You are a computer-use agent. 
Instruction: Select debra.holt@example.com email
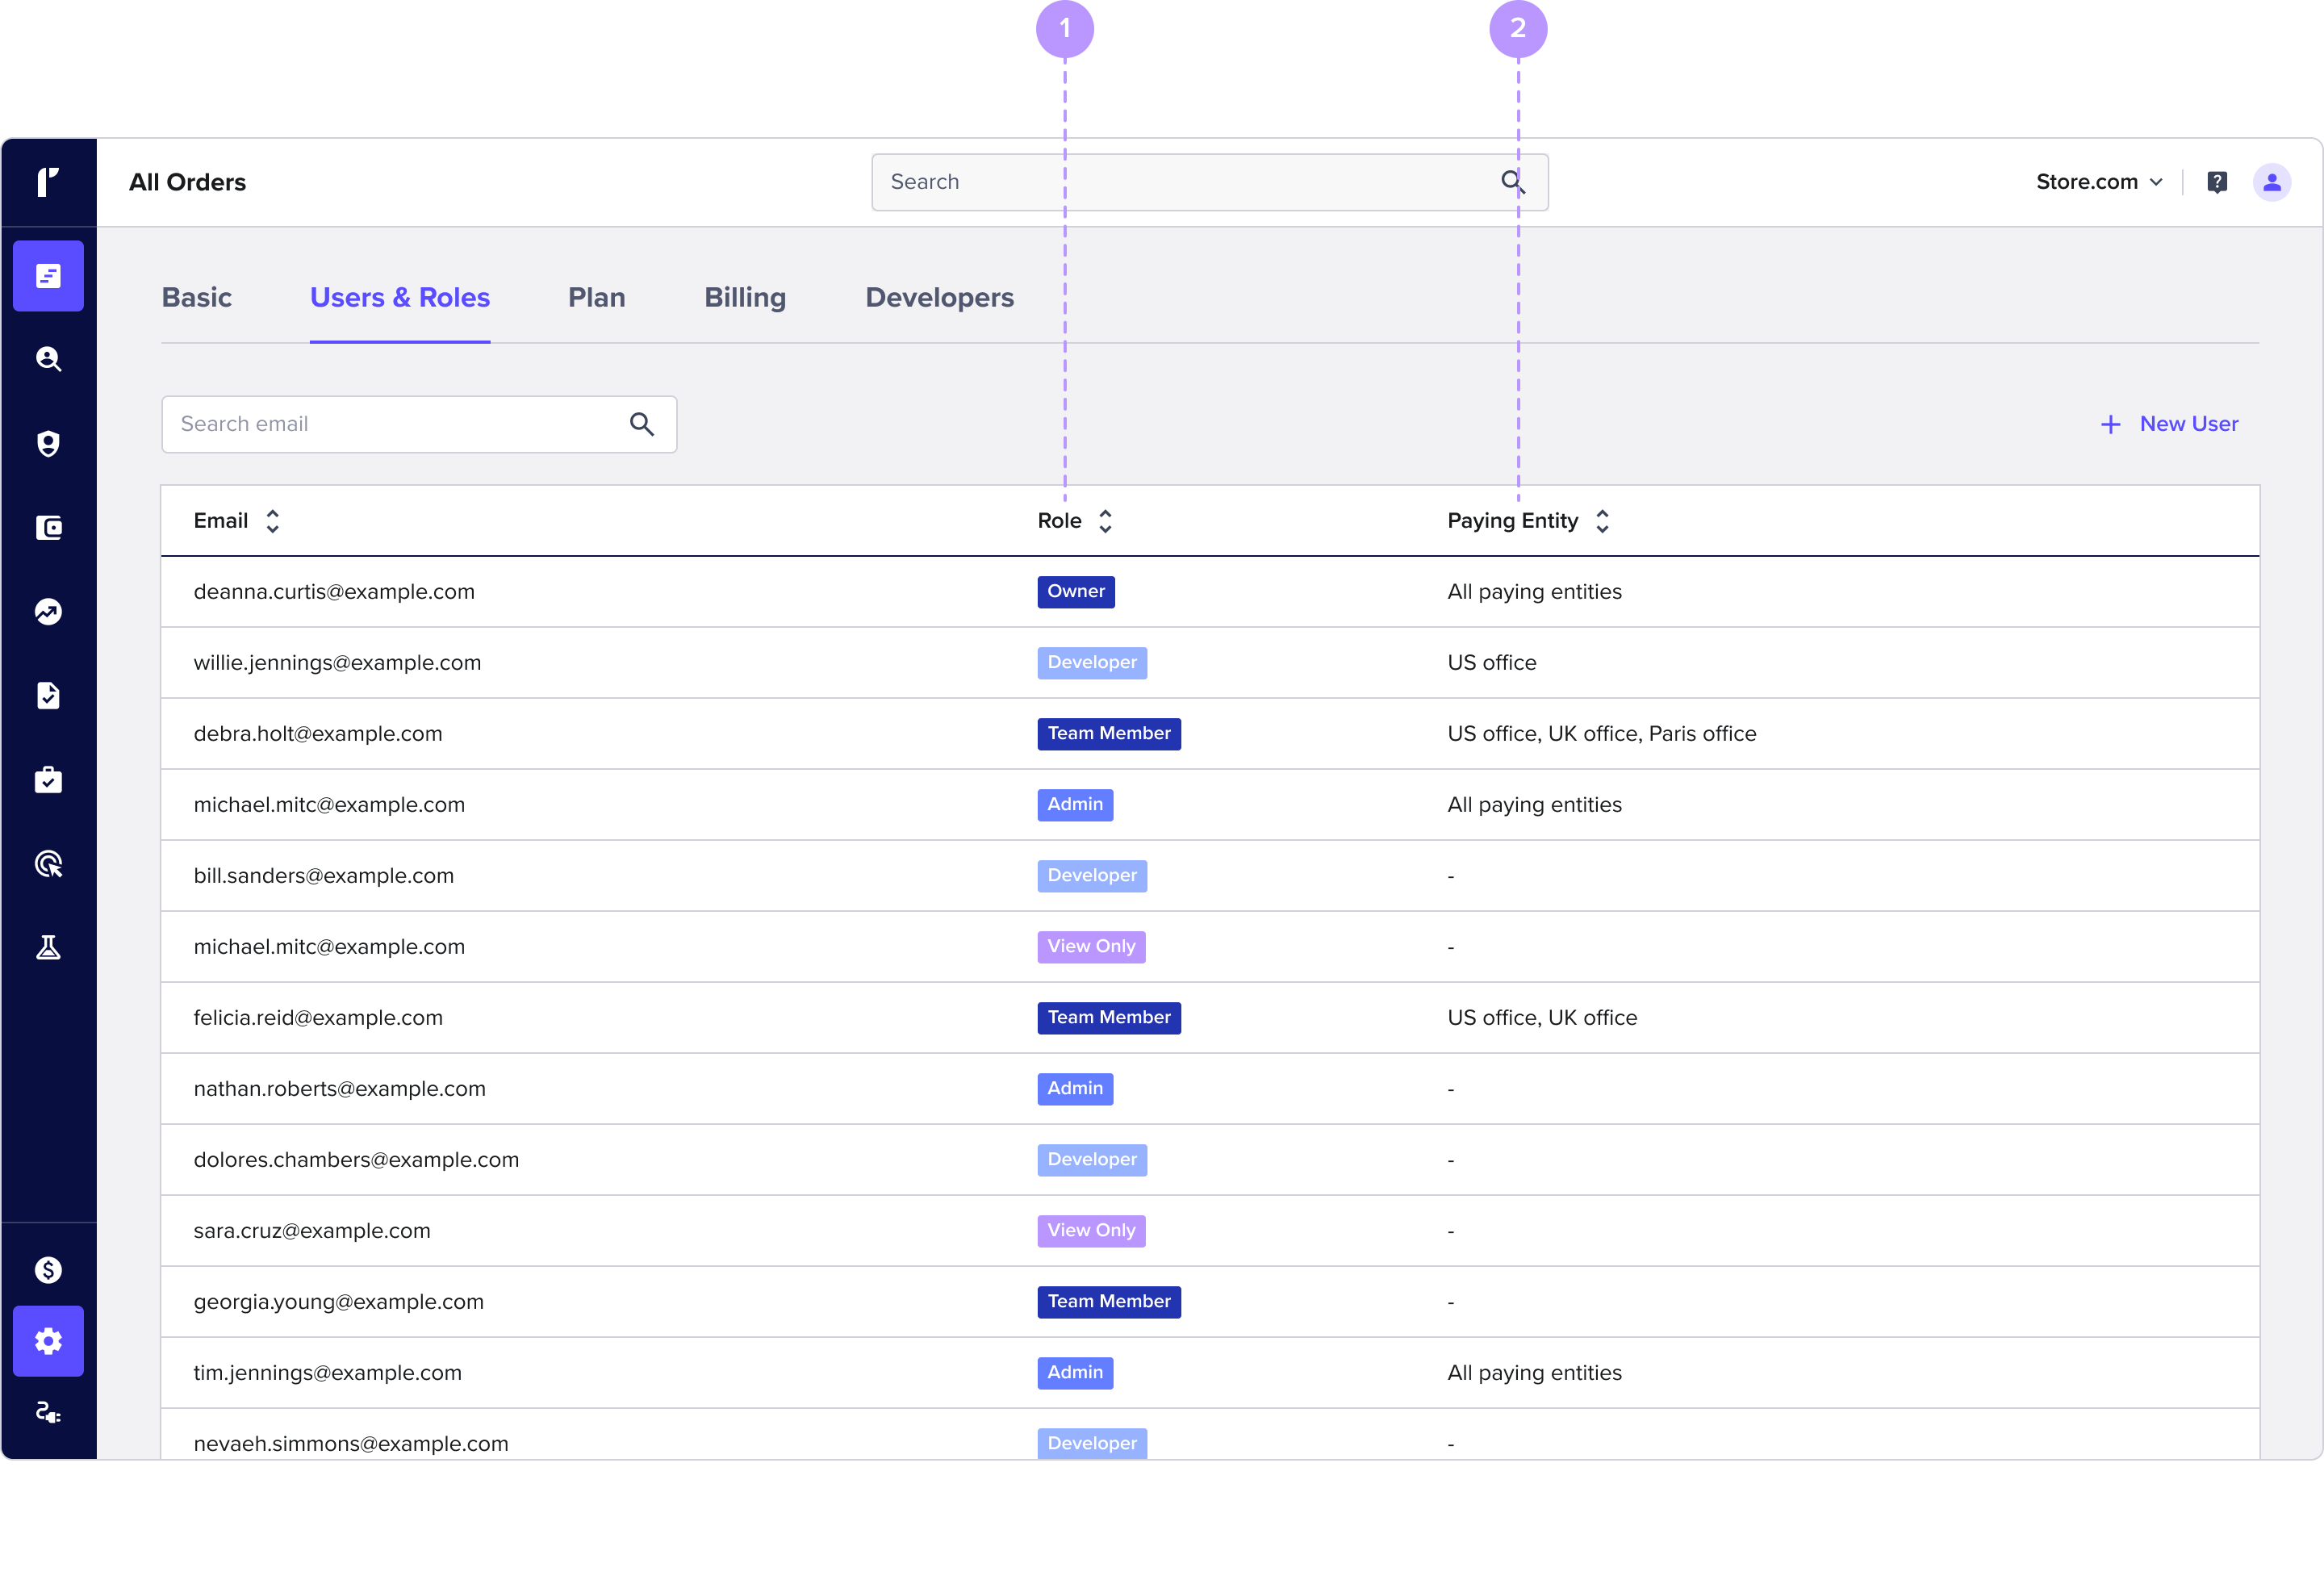[318, 734]
